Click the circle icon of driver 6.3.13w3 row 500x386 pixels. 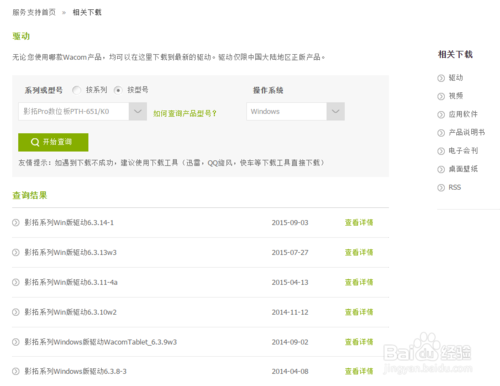pos(16,252)
